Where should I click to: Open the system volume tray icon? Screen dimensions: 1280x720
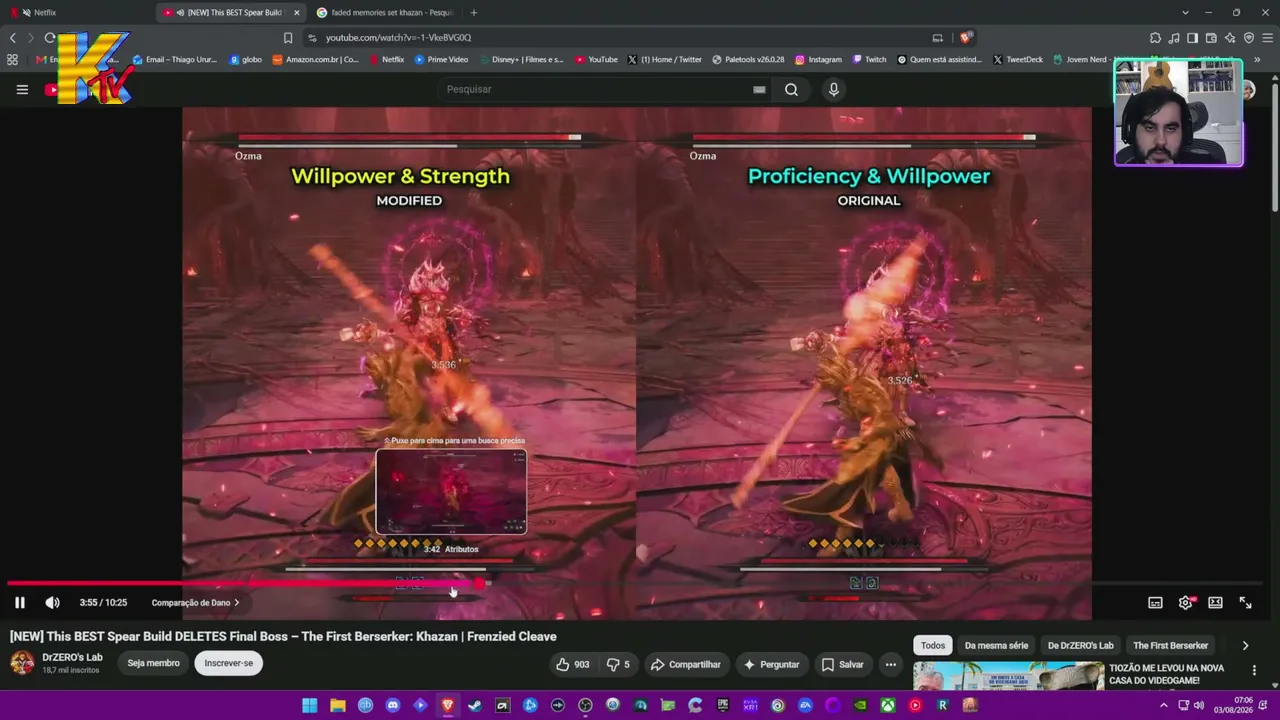click(1199, 705)
